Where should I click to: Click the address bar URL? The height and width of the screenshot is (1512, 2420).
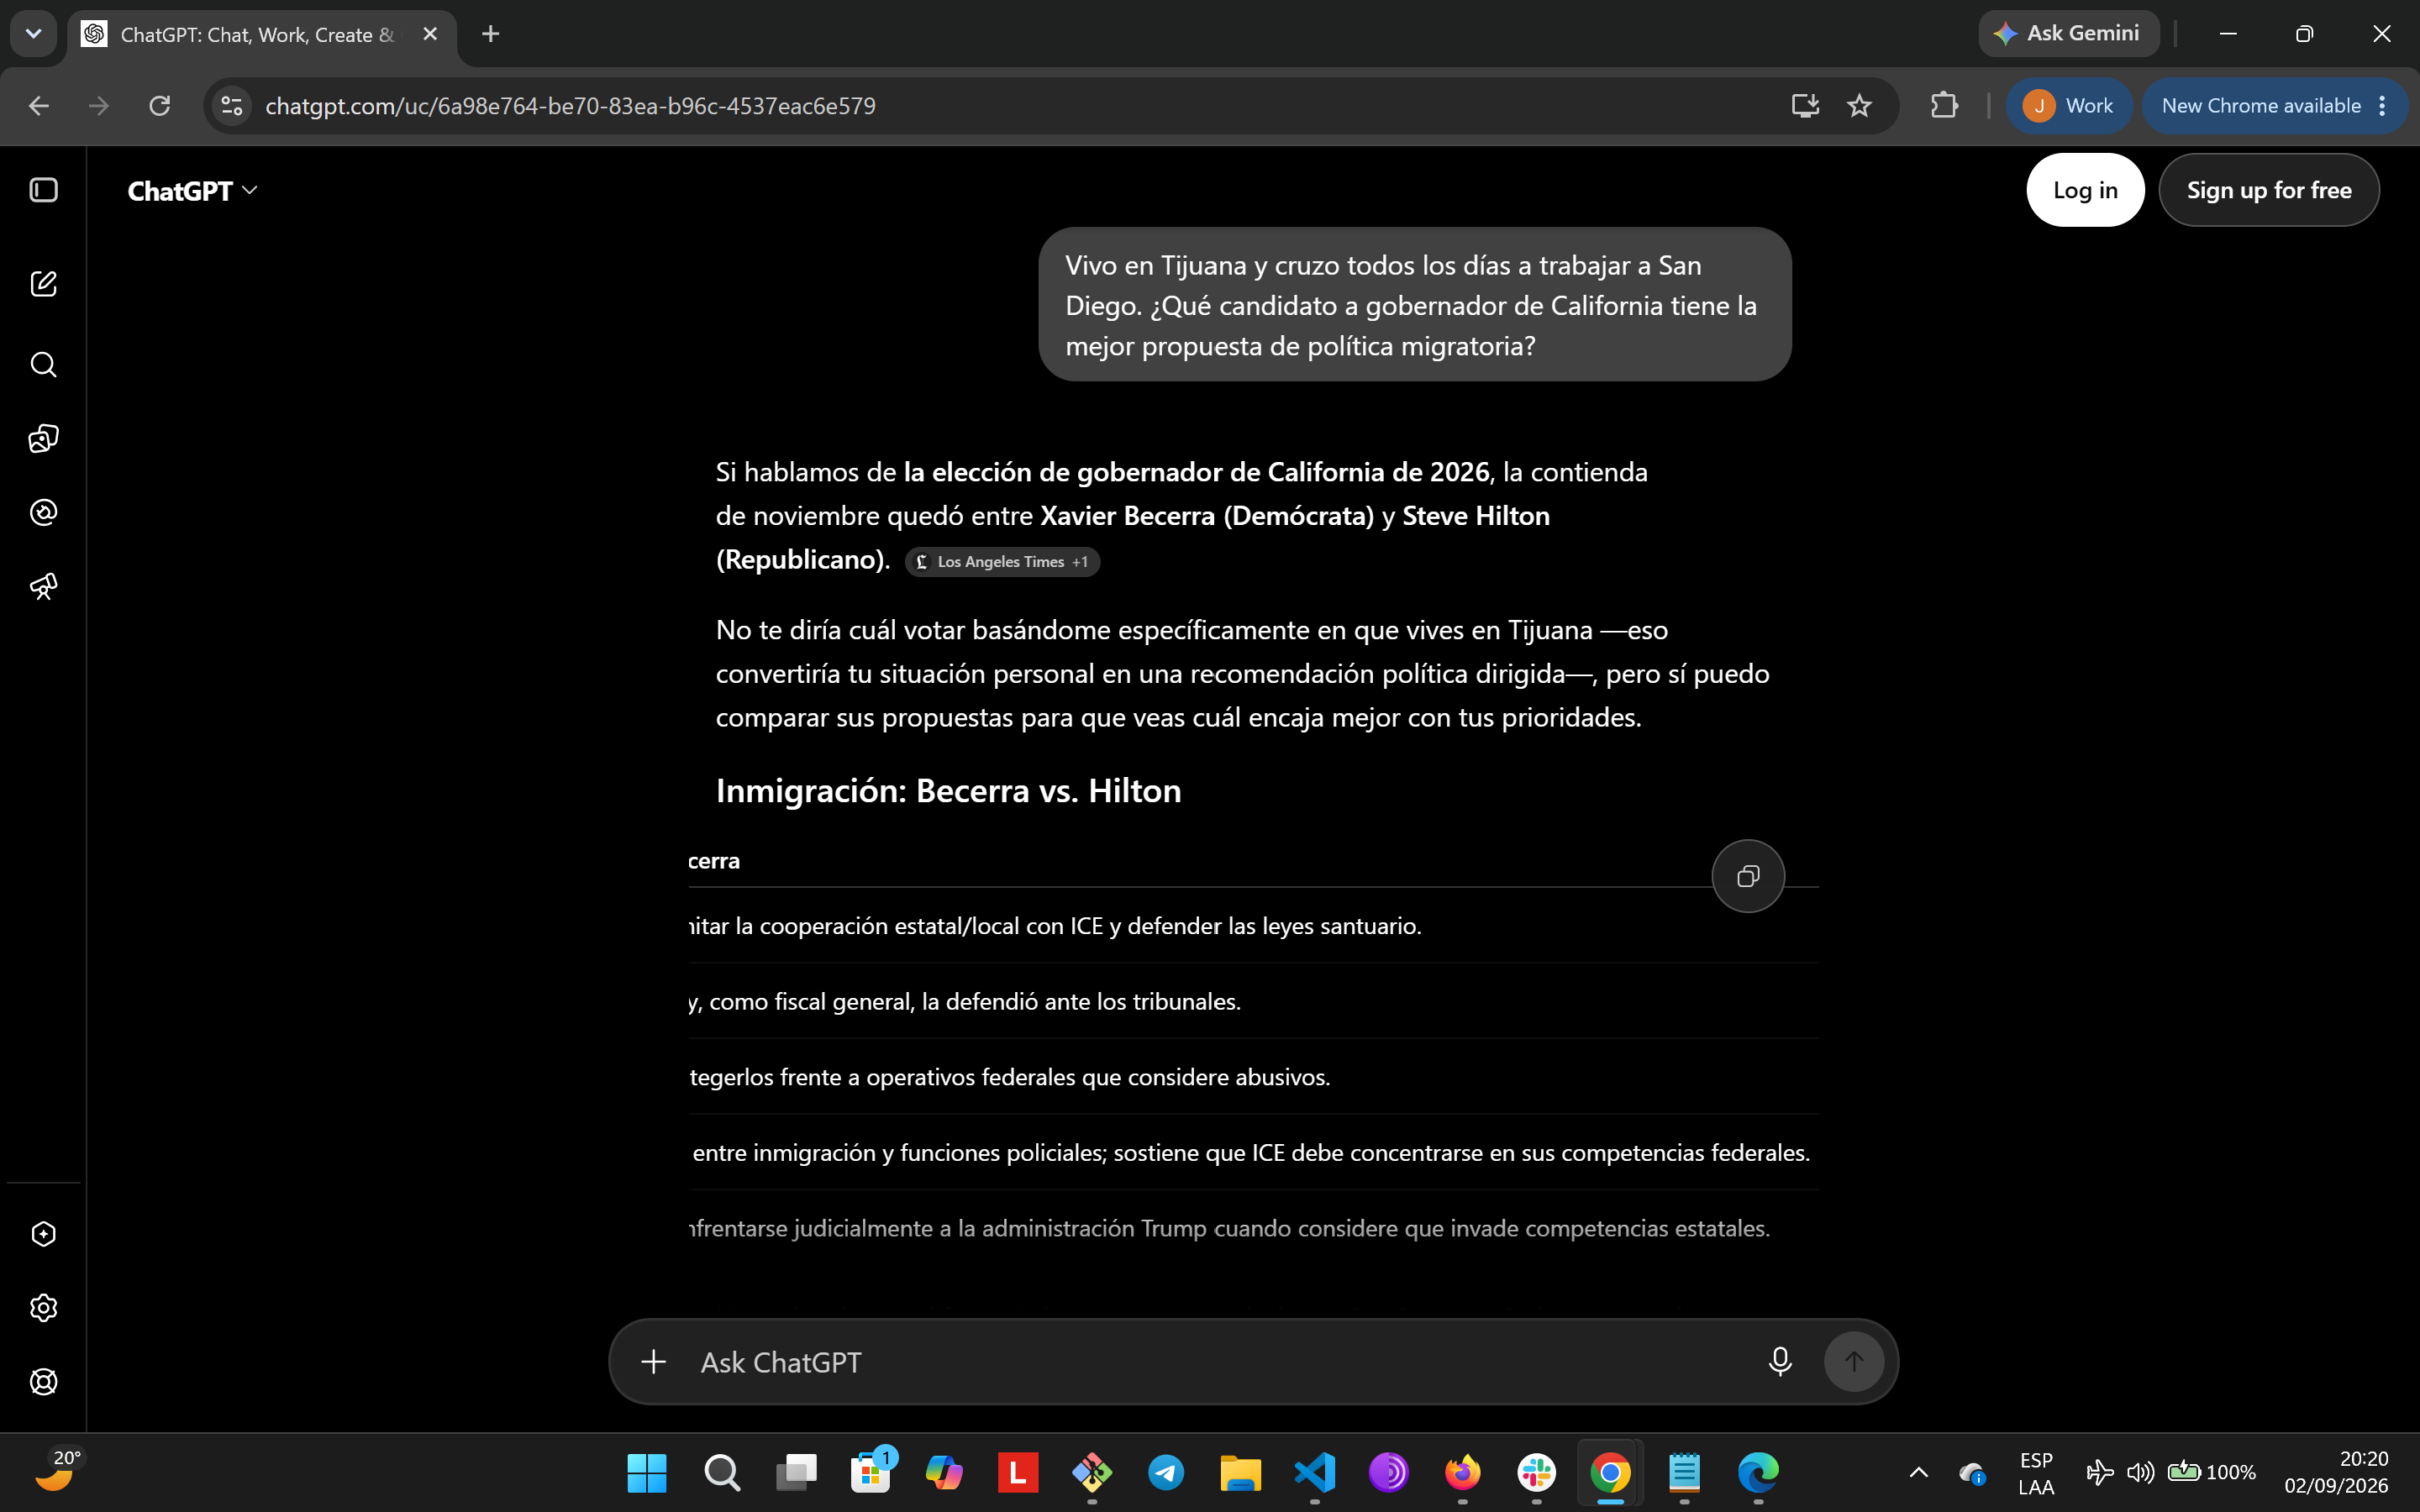(570, 106)
